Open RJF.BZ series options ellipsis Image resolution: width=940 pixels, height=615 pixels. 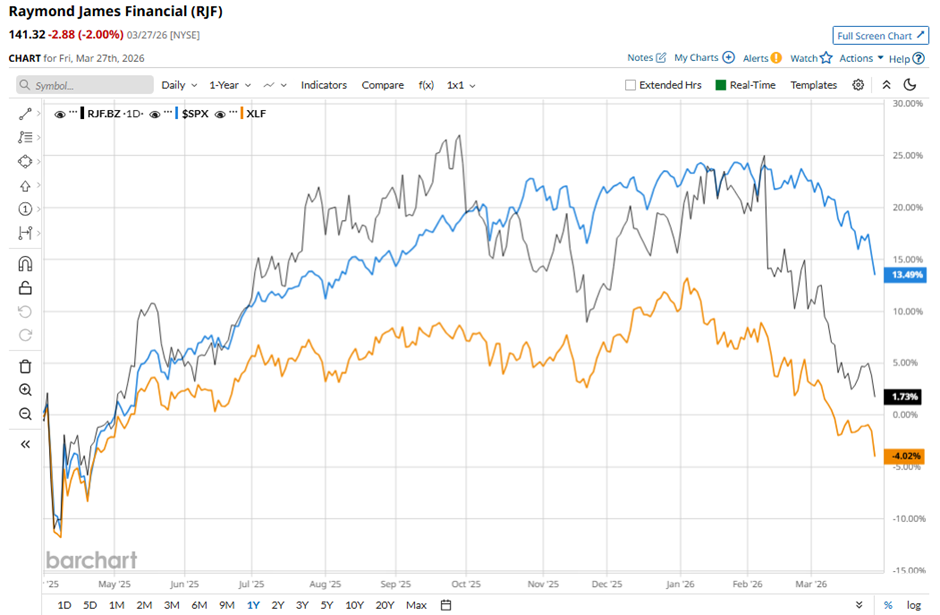tap(73, 113)
